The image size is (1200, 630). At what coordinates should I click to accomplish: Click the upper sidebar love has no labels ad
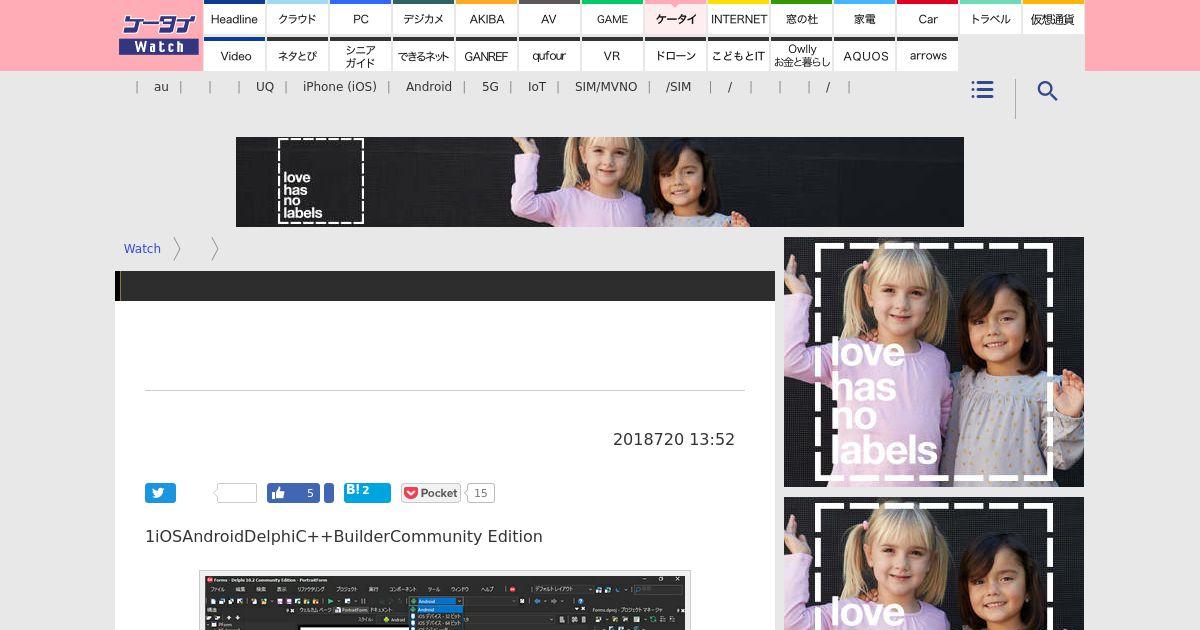[x=934, y=362]
